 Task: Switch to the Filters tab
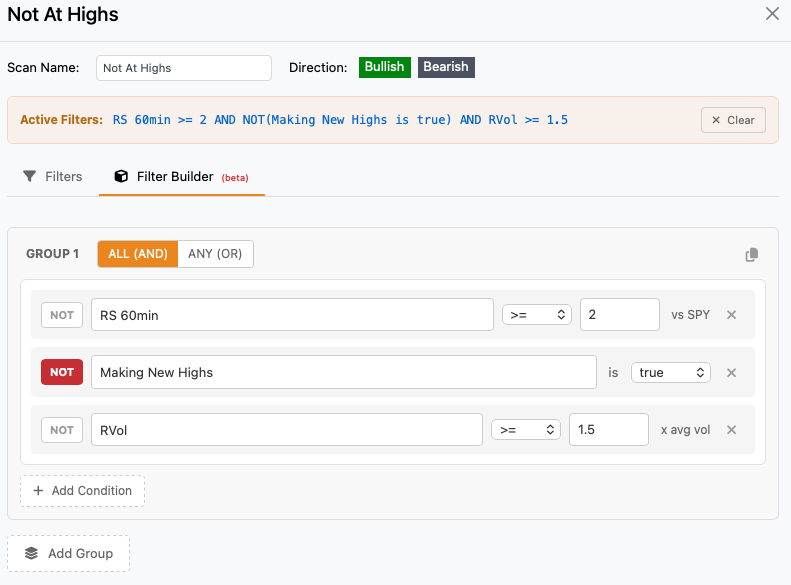point(53,176)
